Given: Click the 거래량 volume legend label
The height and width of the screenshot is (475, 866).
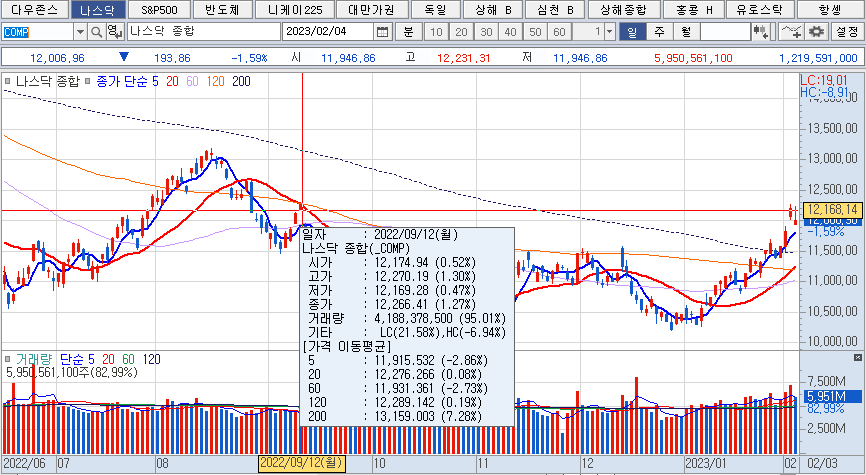Looking at the screenshot, I should click(34, 360).
